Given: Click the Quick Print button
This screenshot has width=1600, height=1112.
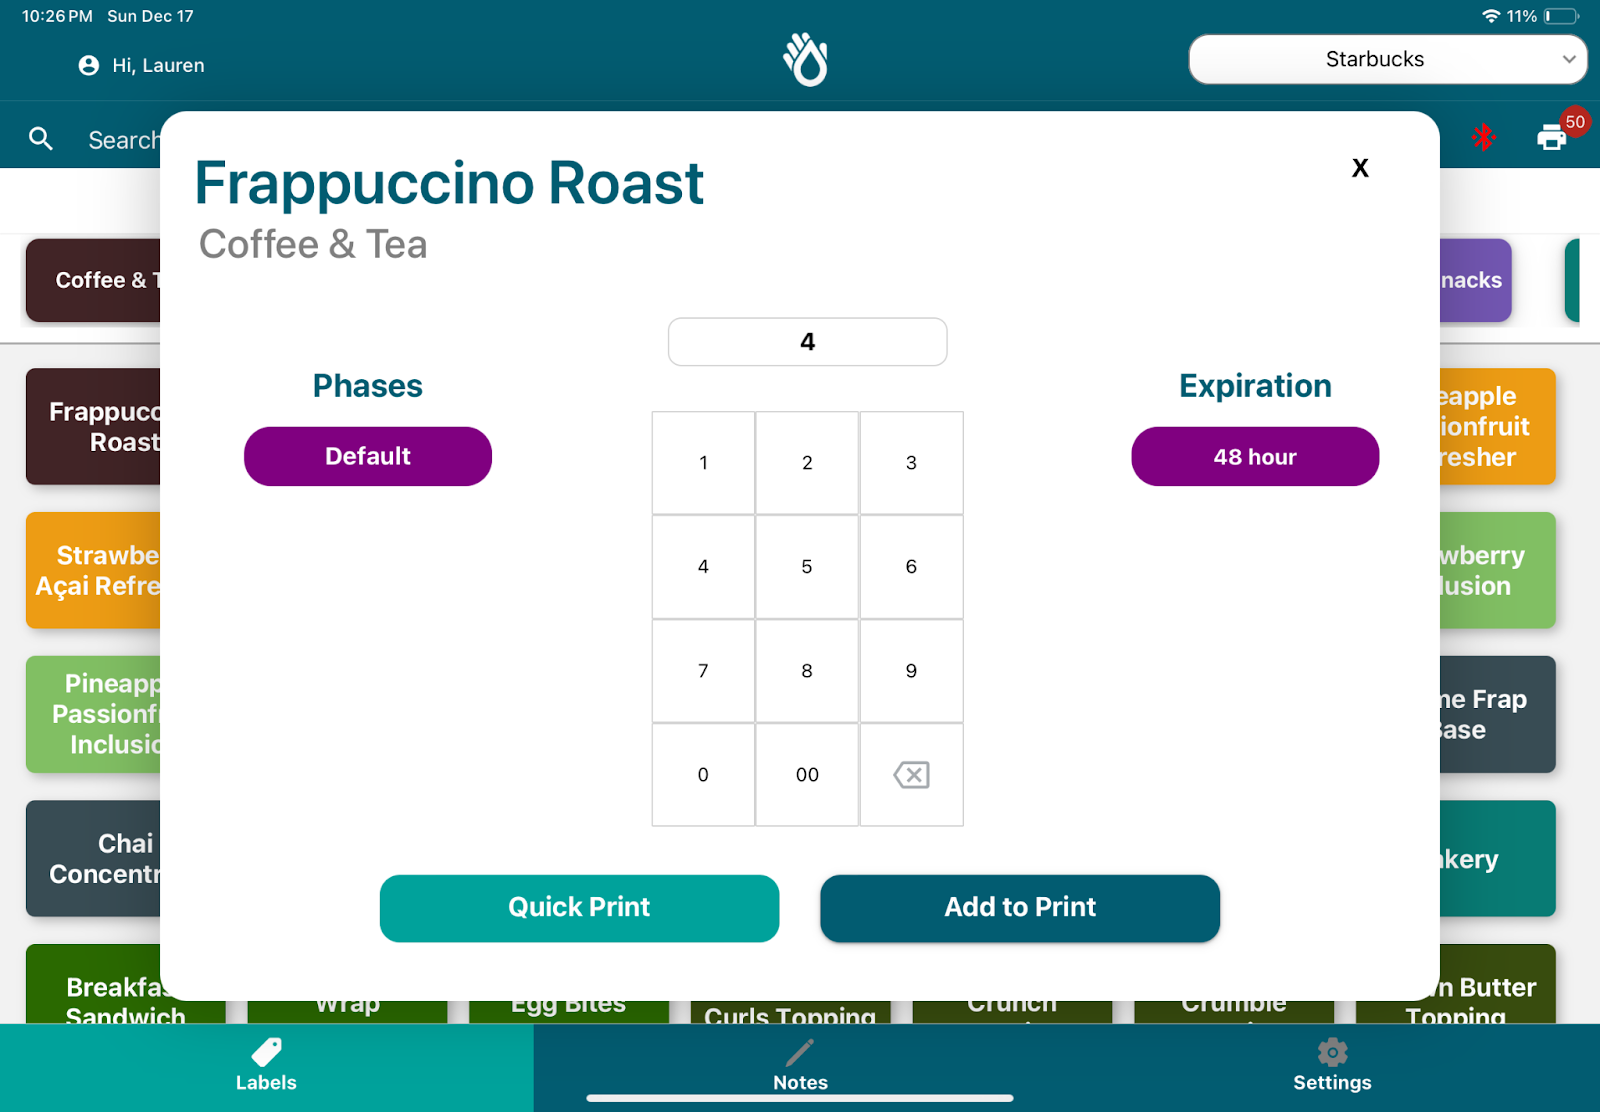Looking at the screenshot, I should (579, 908).
